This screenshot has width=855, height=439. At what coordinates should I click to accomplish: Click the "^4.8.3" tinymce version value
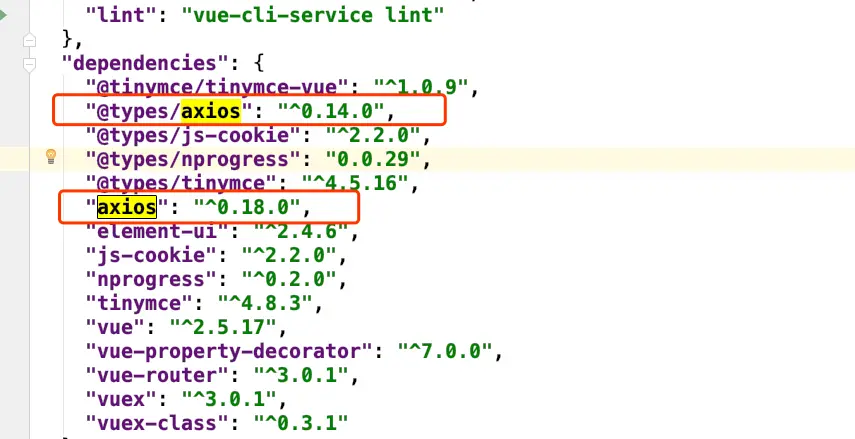266,303
